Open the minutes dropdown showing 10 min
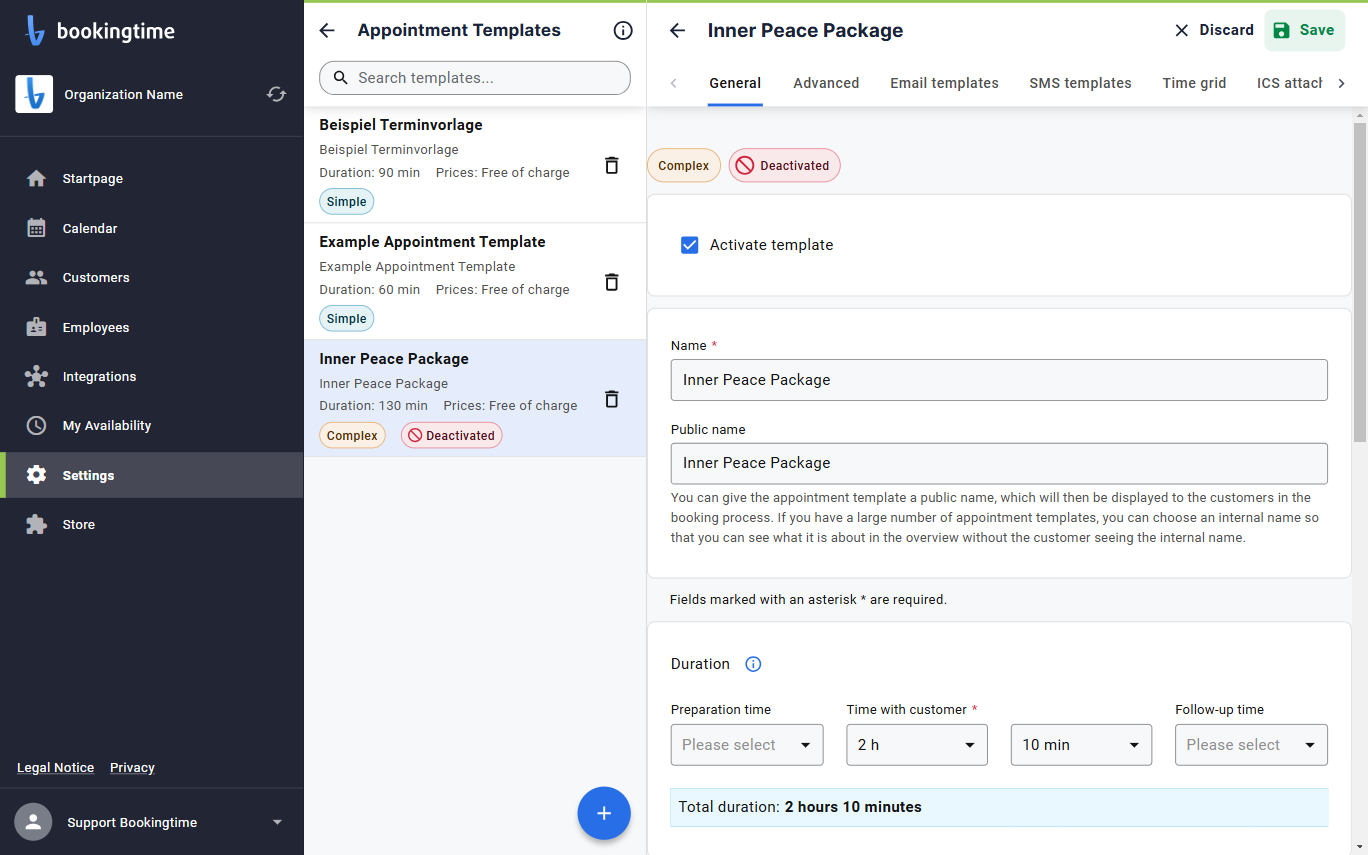 (1081, 745)
